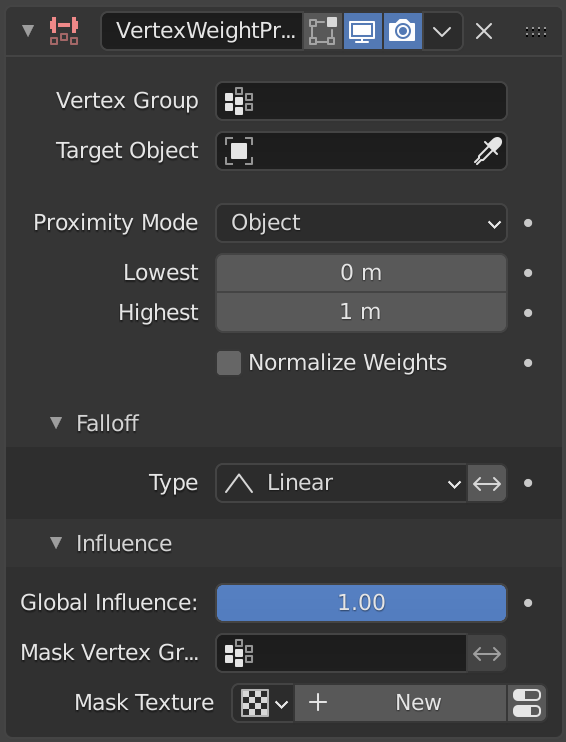This screenshot has width=566, height=742.
Task: Collapse the Falloff subpanel
Action: [56, 423]
